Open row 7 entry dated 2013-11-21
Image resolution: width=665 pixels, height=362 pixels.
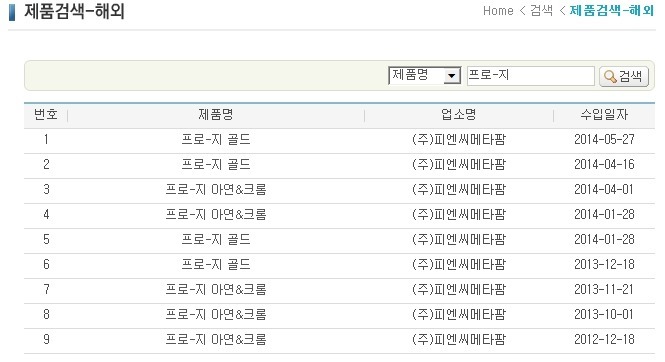pos(604,290)
